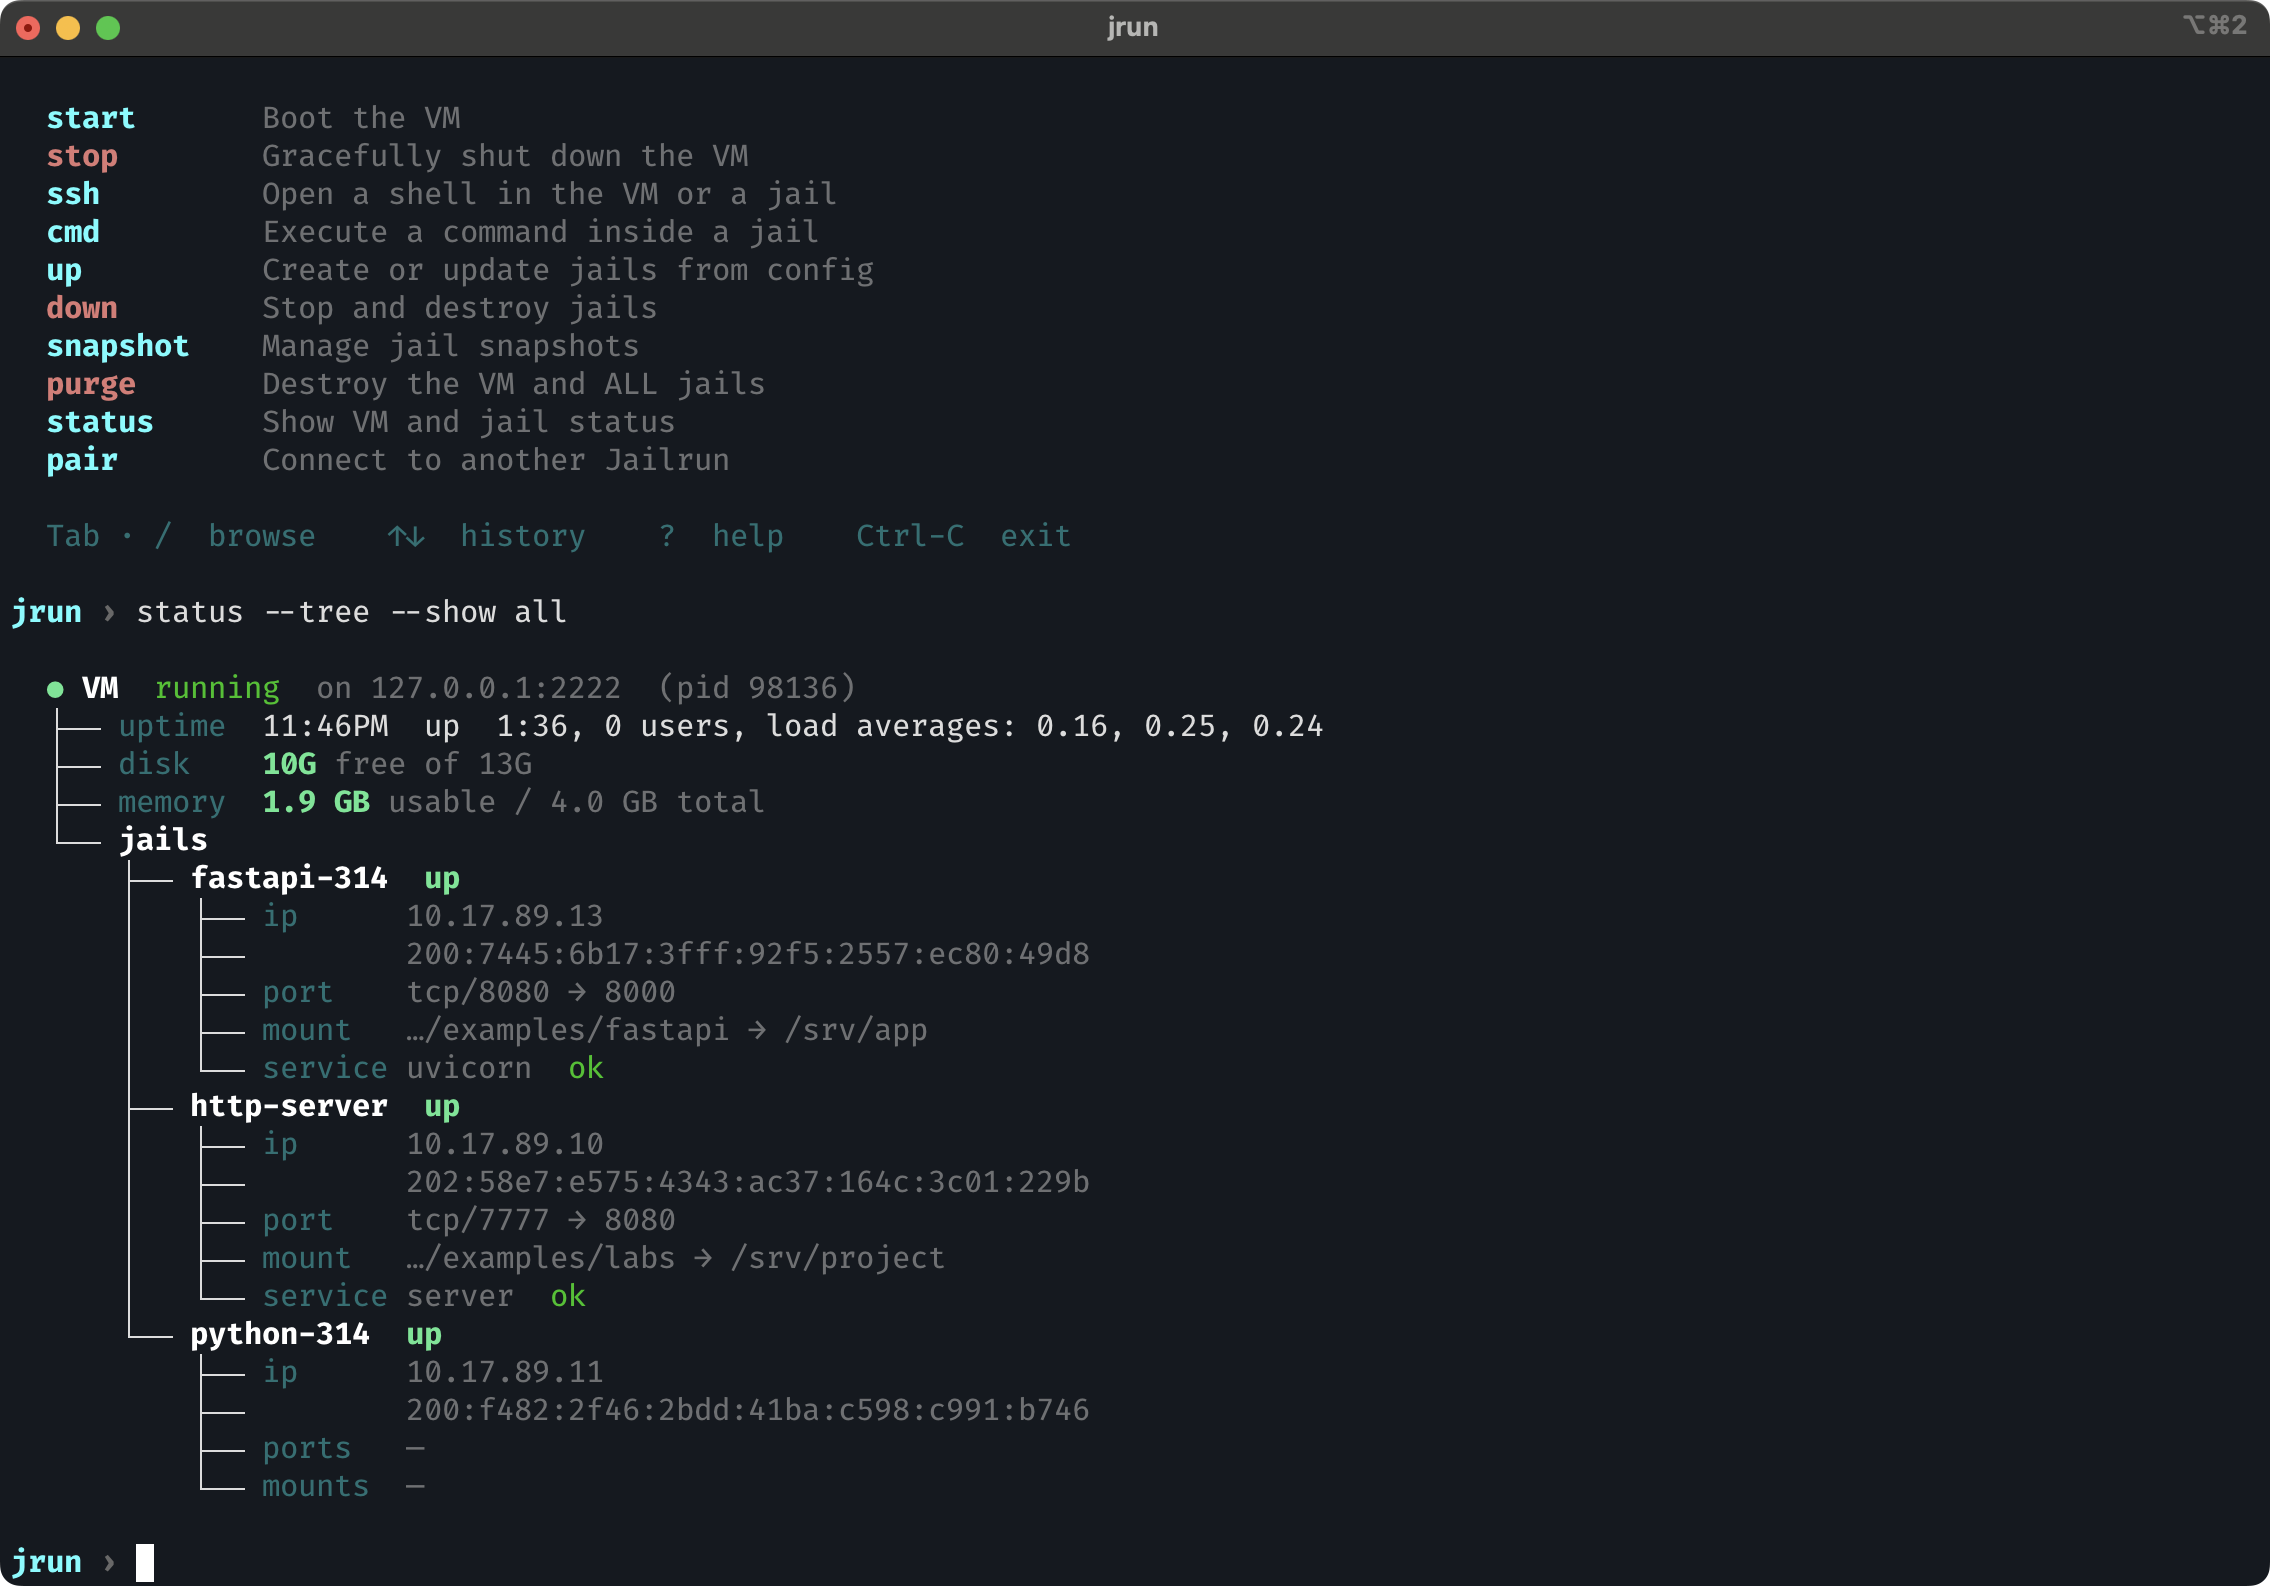Viewport: 2270px width, 1586px height.
Task: Click the 'jails' tree node
Action: (164, 841)
